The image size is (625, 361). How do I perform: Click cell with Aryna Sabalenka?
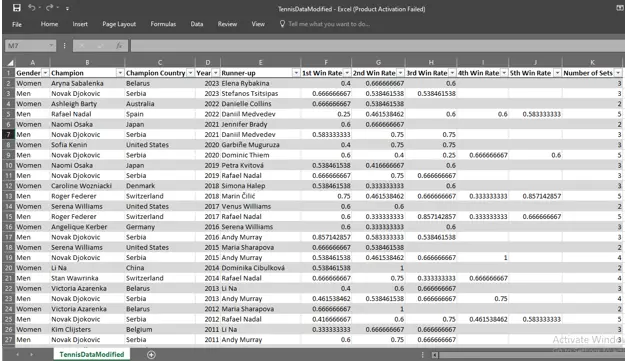tap(87, 83)
